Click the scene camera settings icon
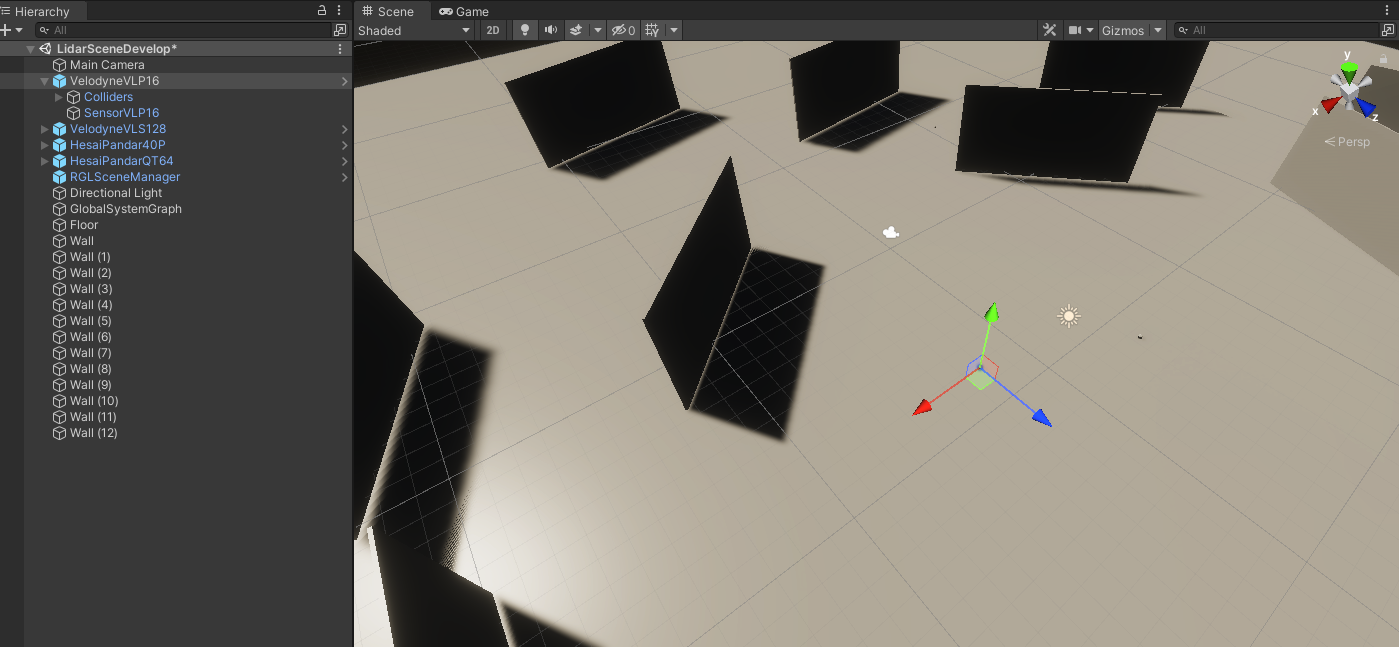 click(1076, 30)
